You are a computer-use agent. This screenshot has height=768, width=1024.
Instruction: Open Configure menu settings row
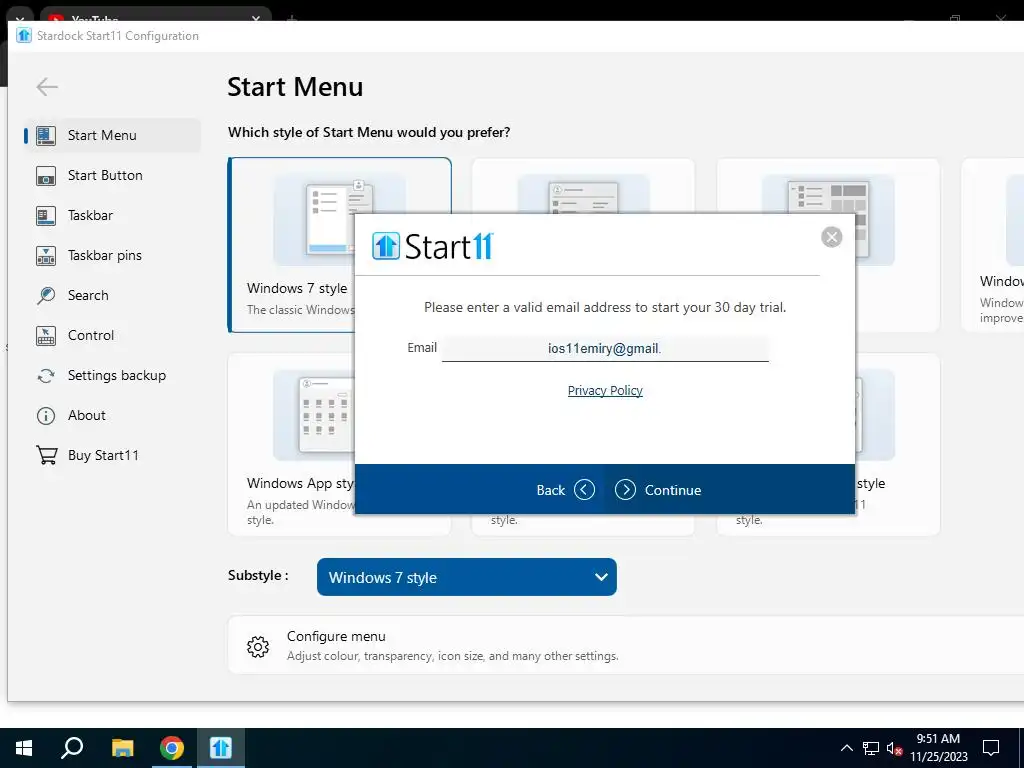626,645
